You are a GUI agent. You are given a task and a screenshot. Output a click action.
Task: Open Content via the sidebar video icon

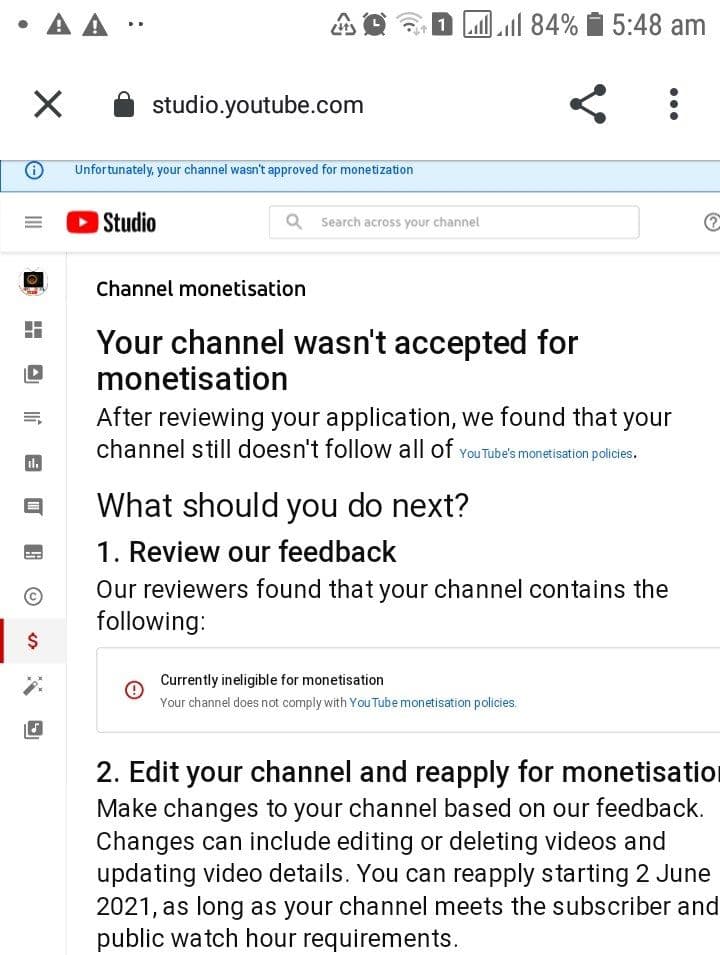[34, 373]
